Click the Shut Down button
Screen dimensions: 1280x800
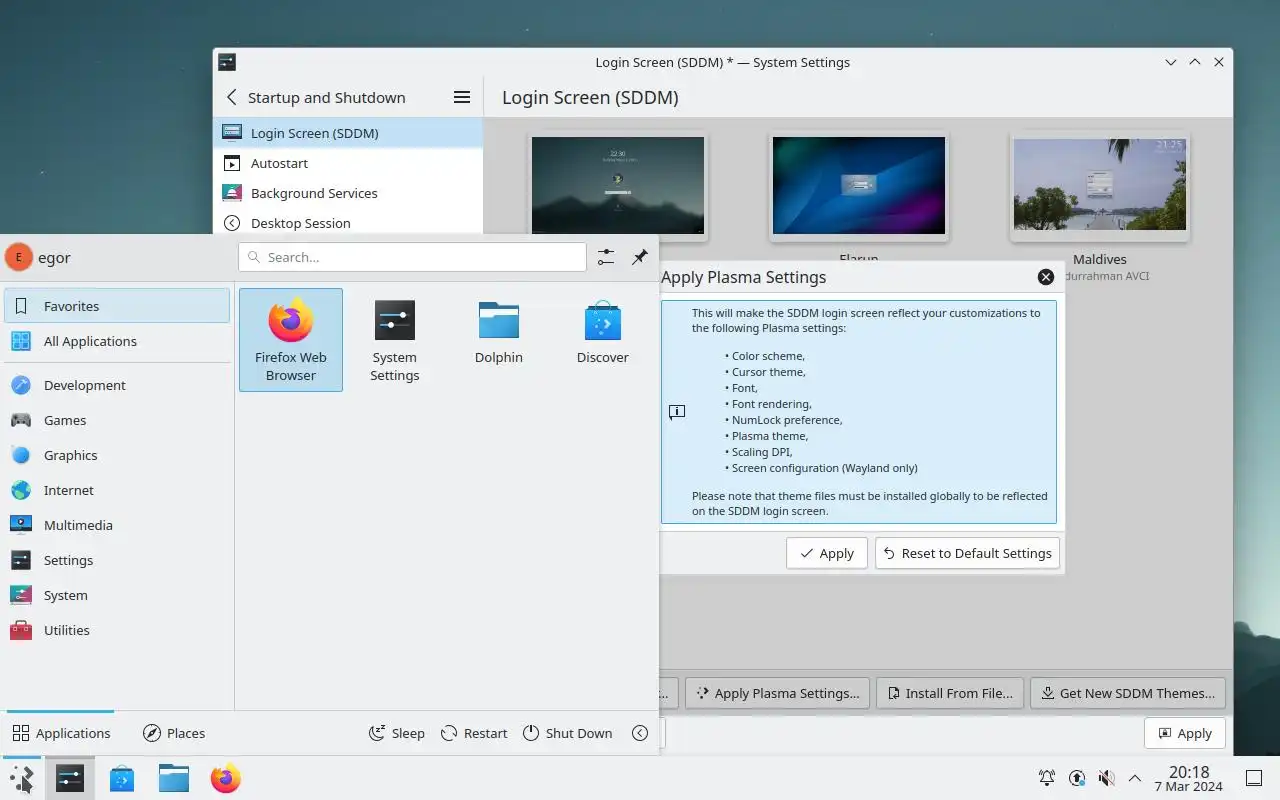(567, 733)
